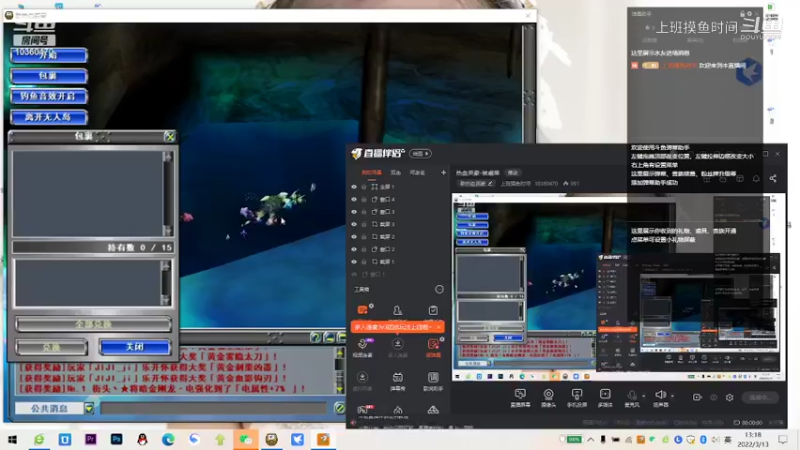Hide the 截屏 1 layer
800x450 pixels.
[354, 262]
